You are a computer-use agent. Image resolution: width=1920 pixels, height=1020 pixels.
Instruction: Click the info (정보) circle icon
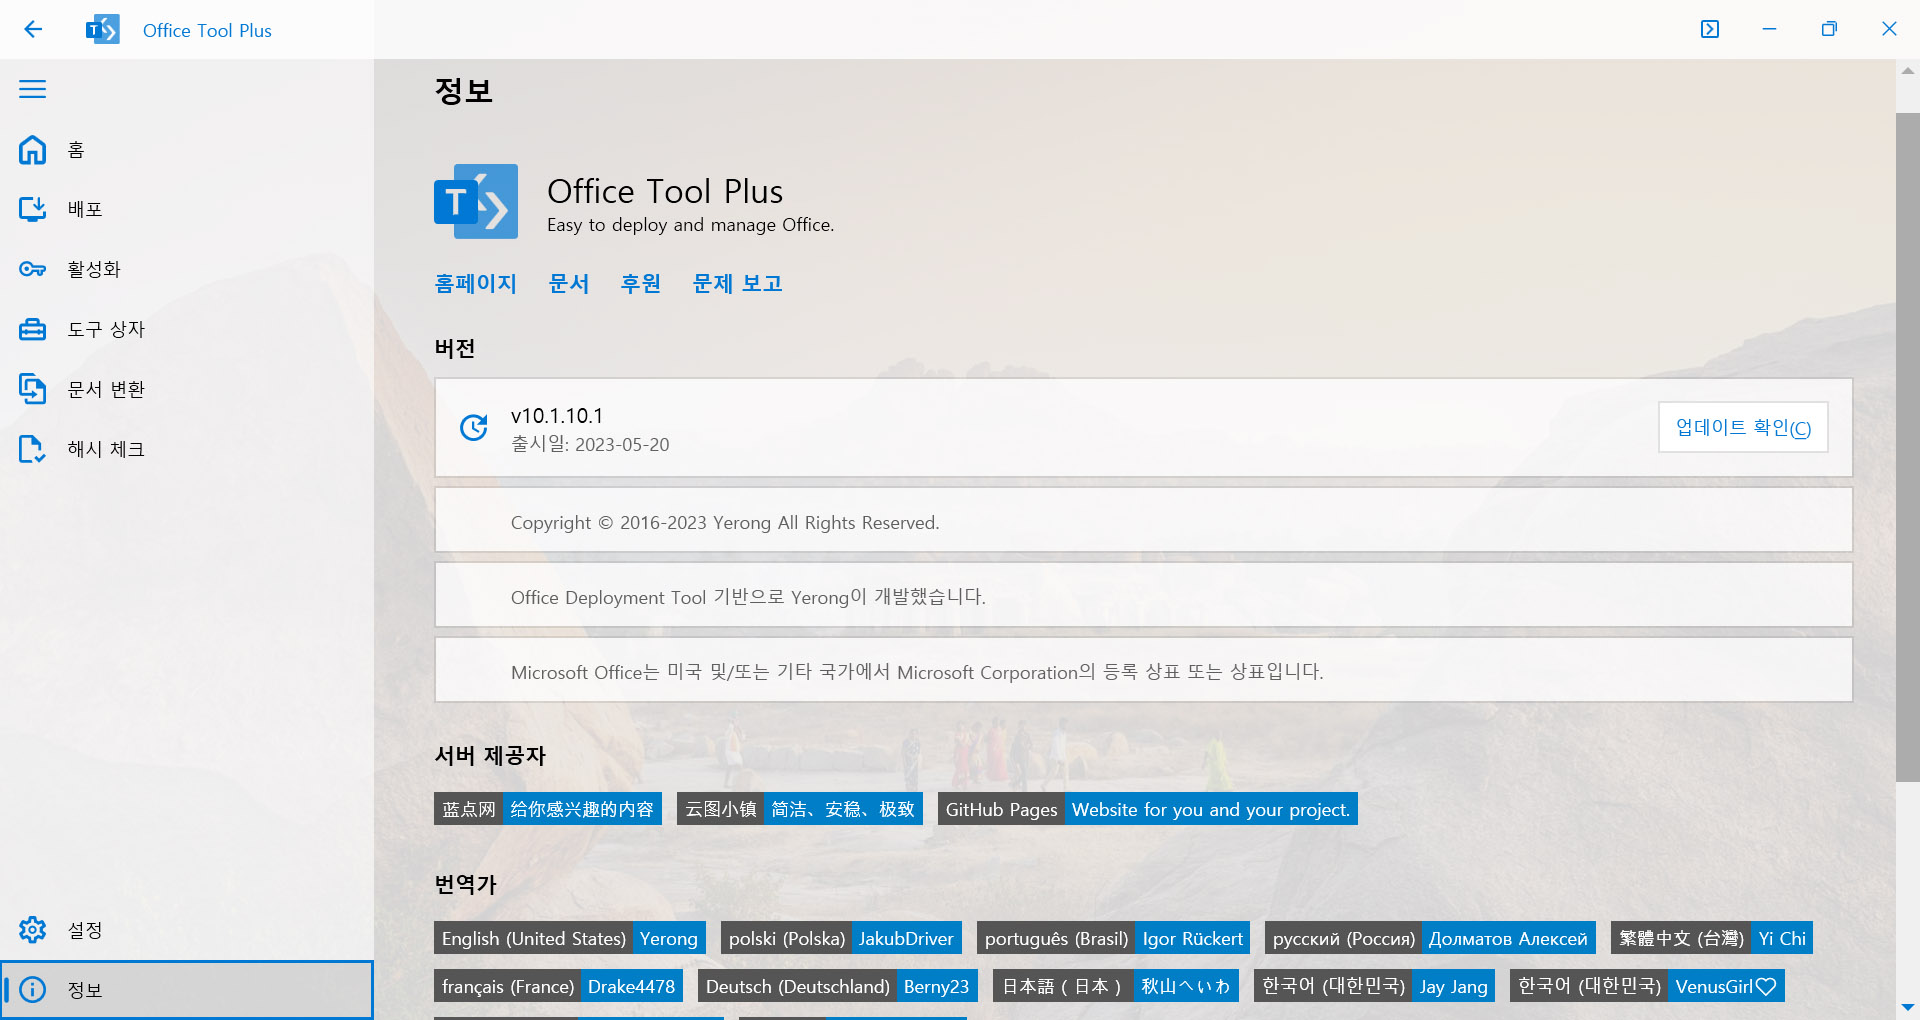(33, 989)
